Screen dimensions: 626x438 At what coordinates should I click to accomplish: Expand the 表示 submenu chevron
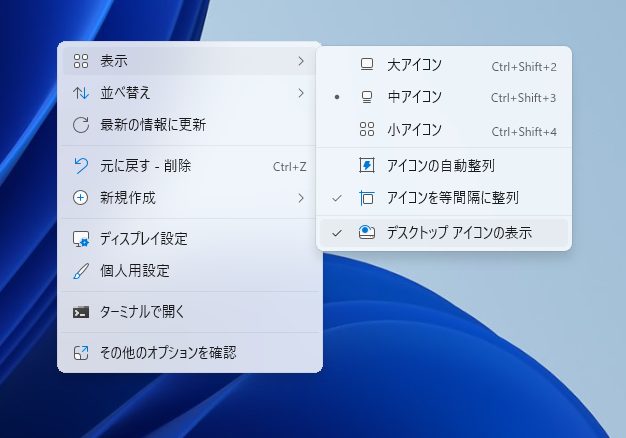pyautogui.click(x=301, y=61)
